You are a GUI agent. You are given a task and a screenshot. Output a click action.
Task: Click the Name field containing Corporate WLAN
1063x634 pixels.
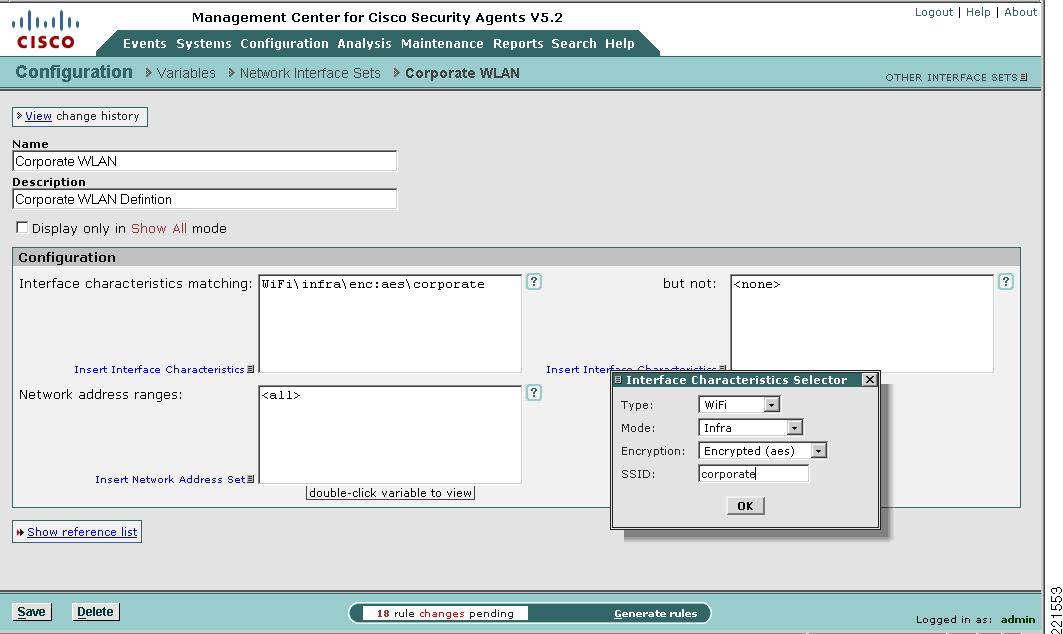click(x=204, y=161)
